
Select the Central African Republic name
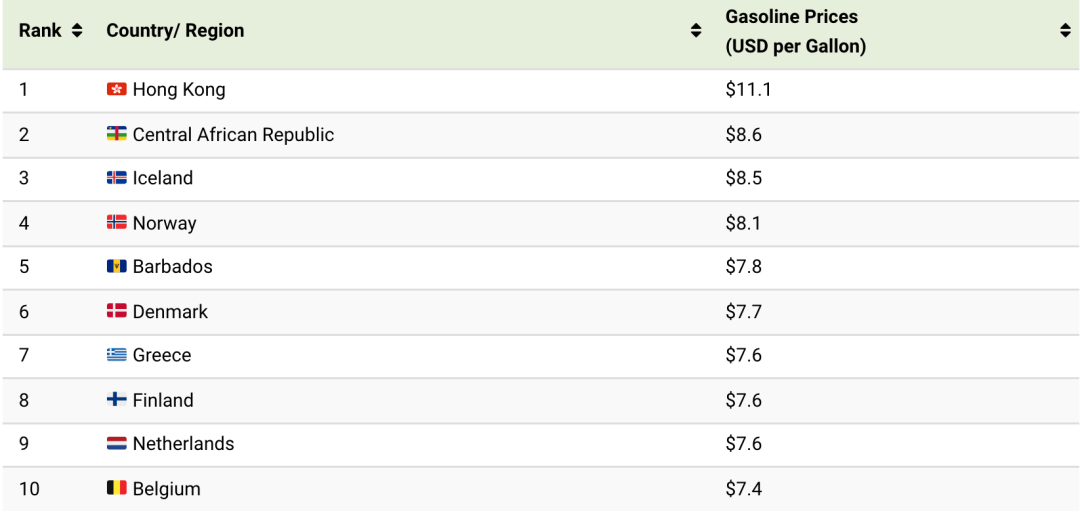tap(233, 134)
